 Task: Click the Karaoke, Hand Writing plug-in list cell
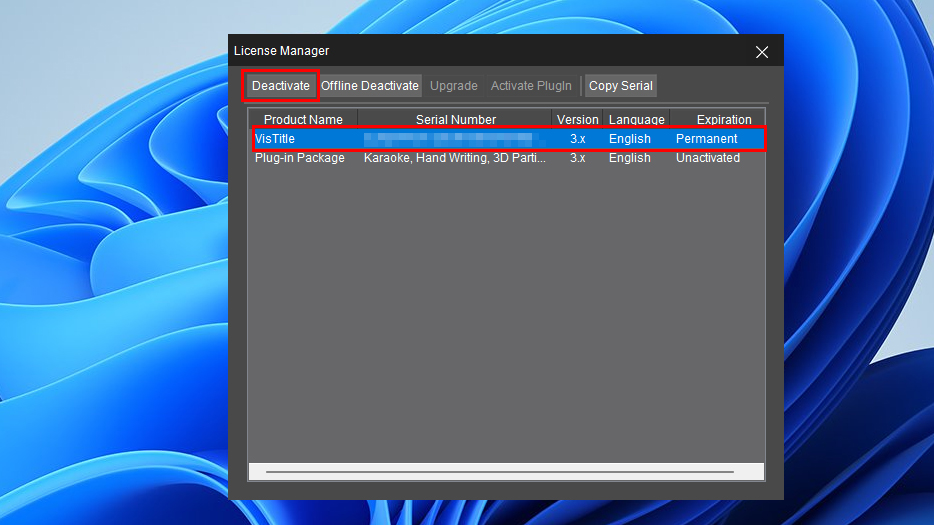tap(455, 158)
